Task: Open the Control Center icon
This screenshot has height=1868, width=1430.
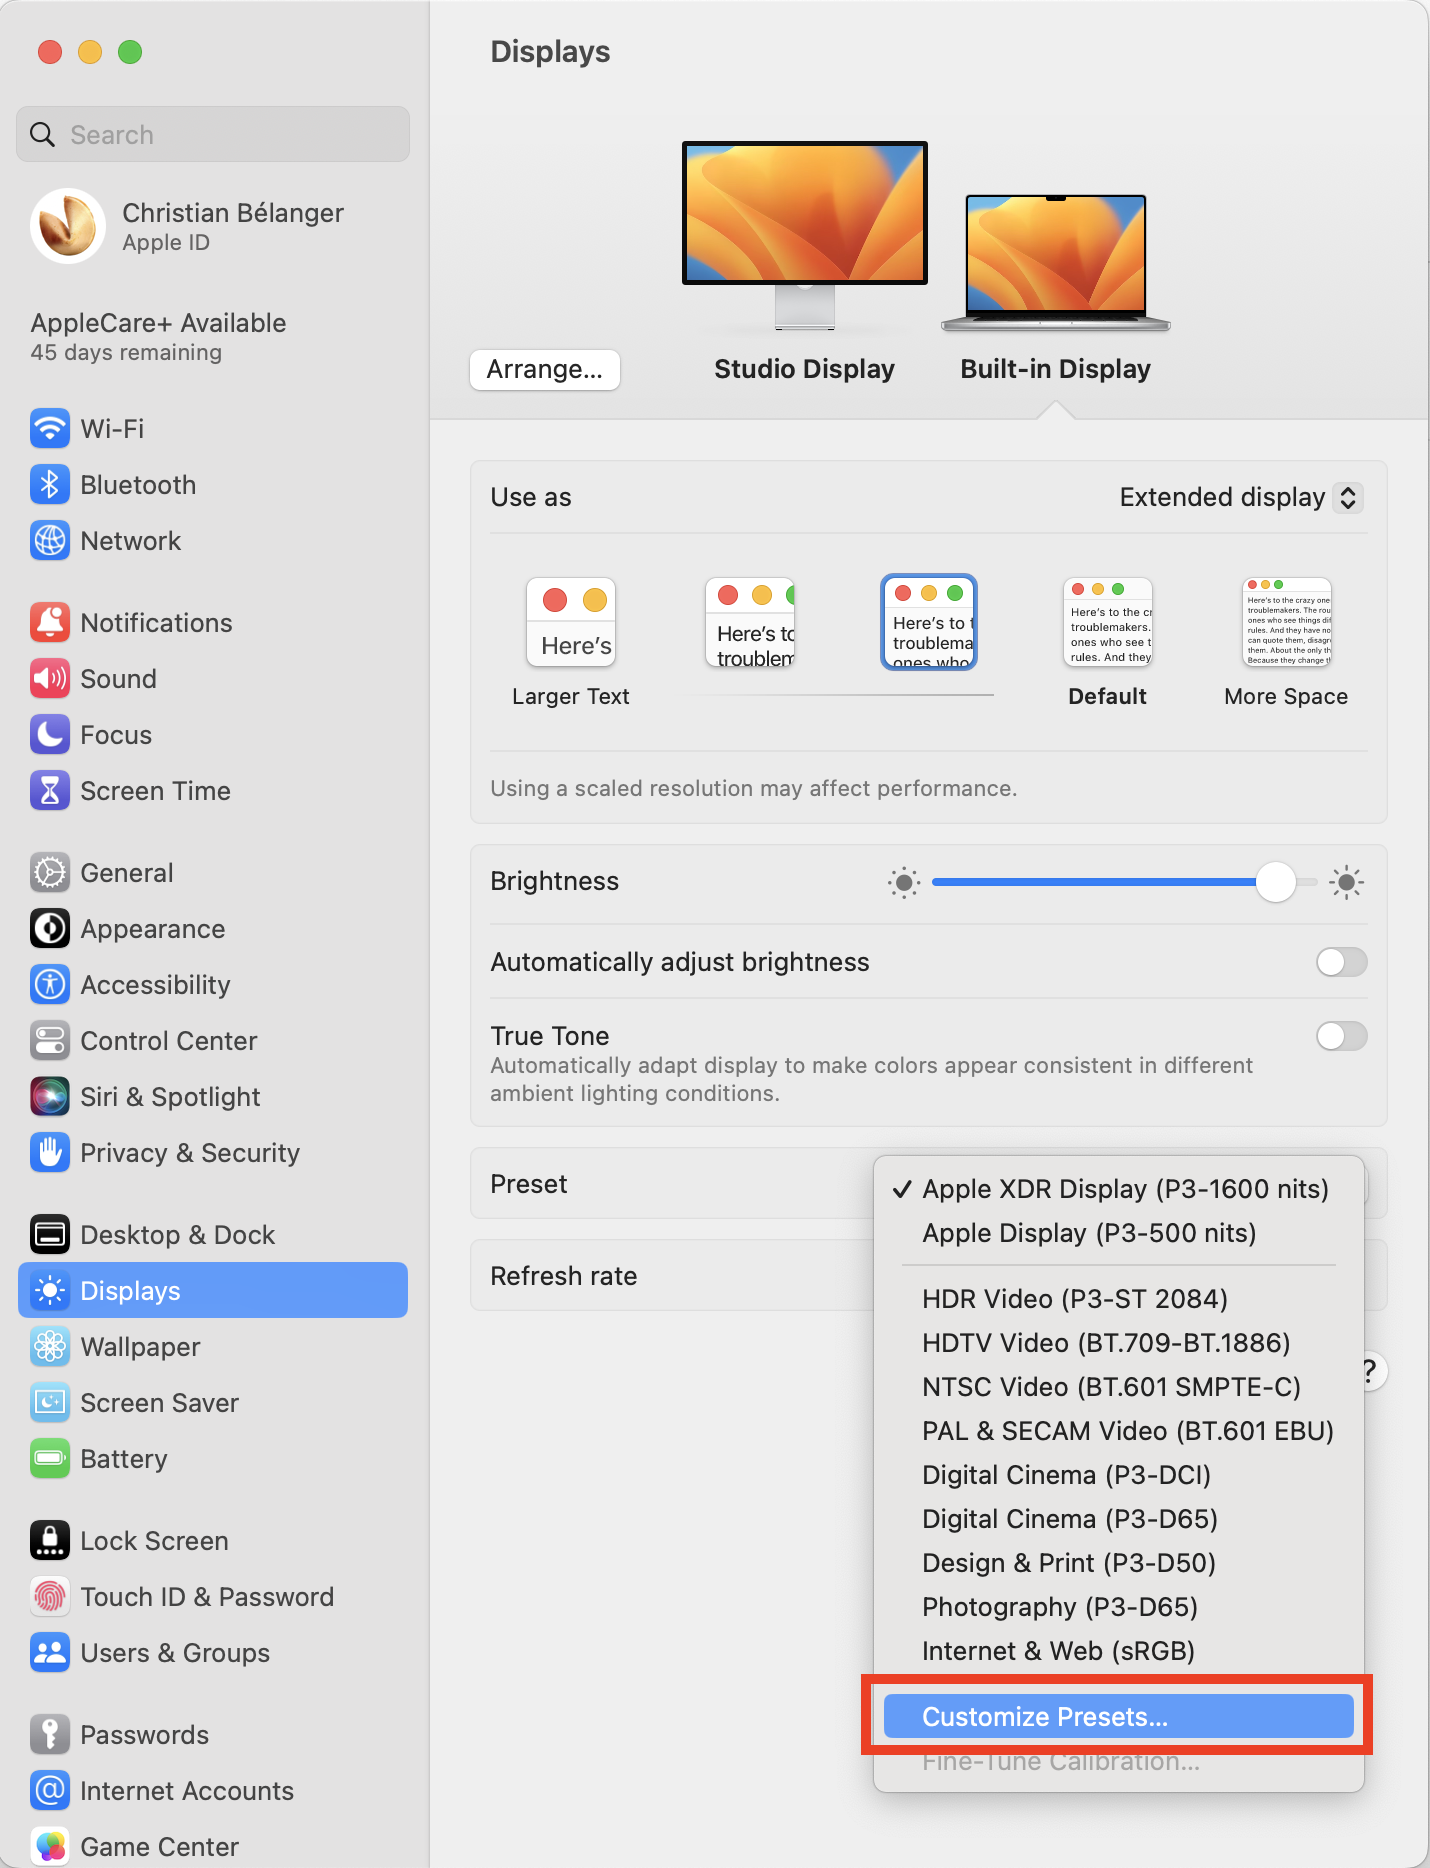Action: 50,1041
